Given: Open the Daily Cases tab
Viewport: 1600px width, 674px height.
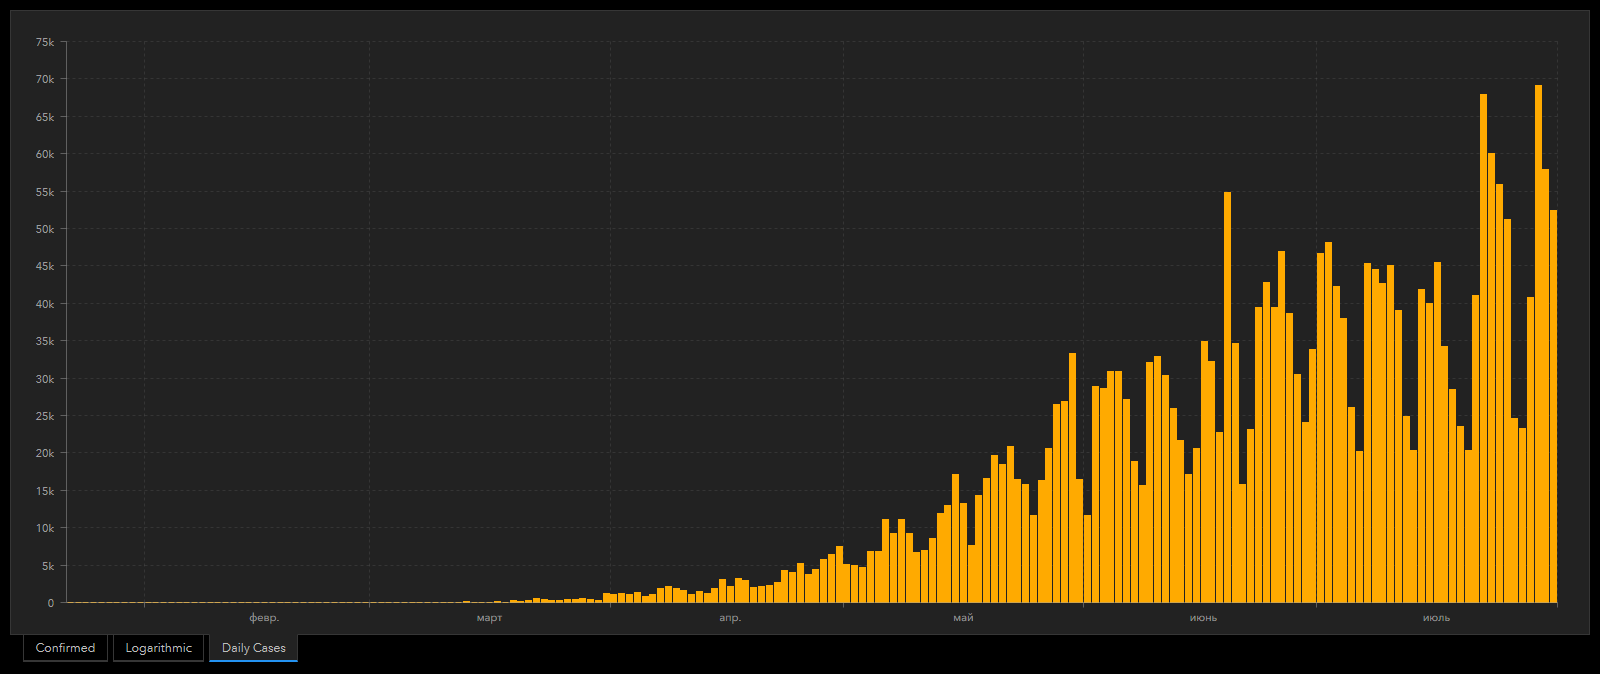Looking at the screenshot, I should click(x=253, y=648).
